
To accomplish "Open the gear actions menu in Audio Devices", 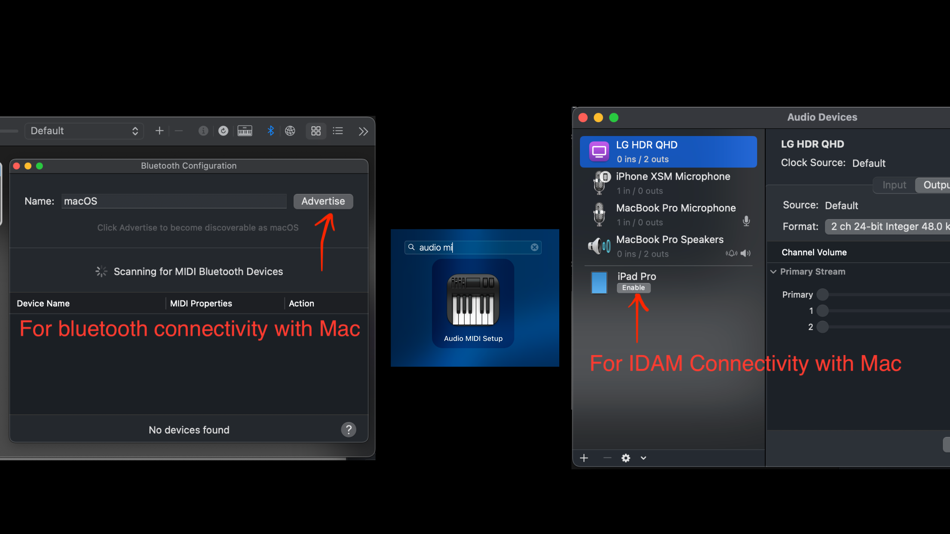I will click(x=626, y=458).
